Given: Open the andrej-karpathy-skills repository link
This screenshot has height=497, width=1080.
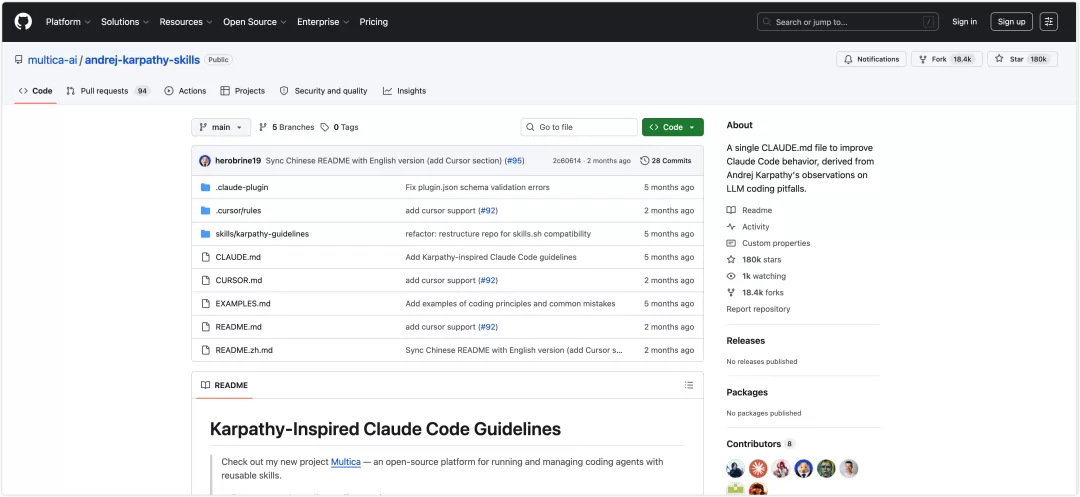Looking at the screenshot, I should point(143,60).
